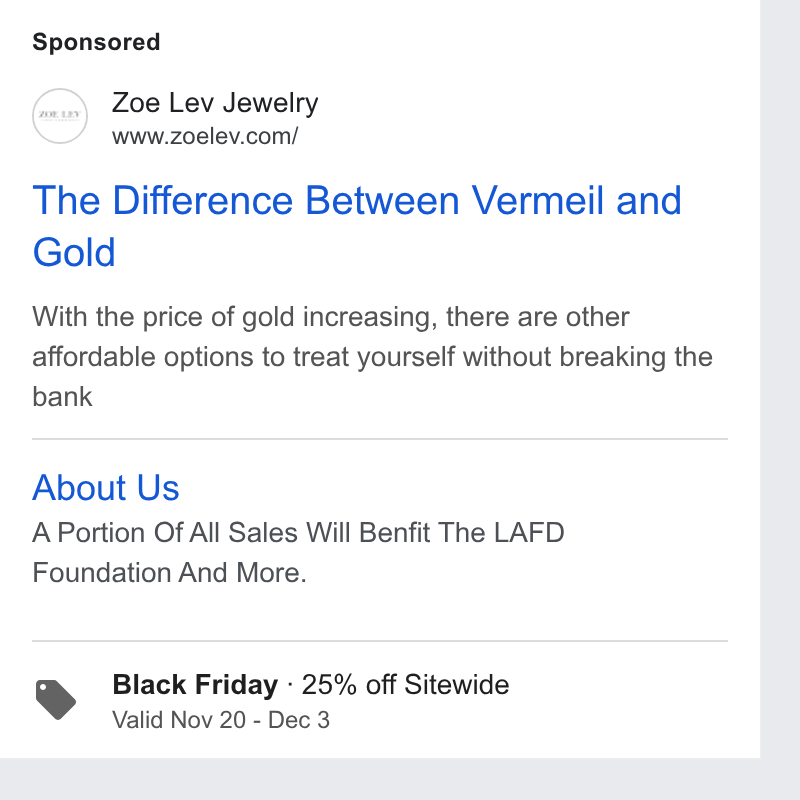The width and height of the screenshot is (800, 800).
Task: Click the price of gold description line
Action: click(x=331, y=317)
